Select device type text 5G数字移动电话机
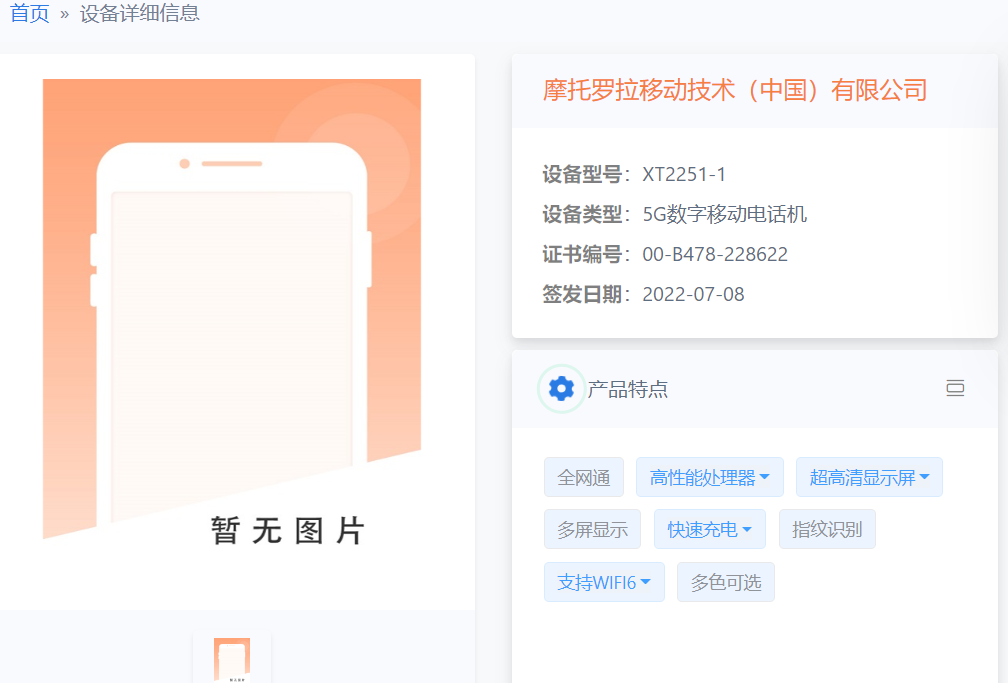1008x683 pixels. [724, 214]
